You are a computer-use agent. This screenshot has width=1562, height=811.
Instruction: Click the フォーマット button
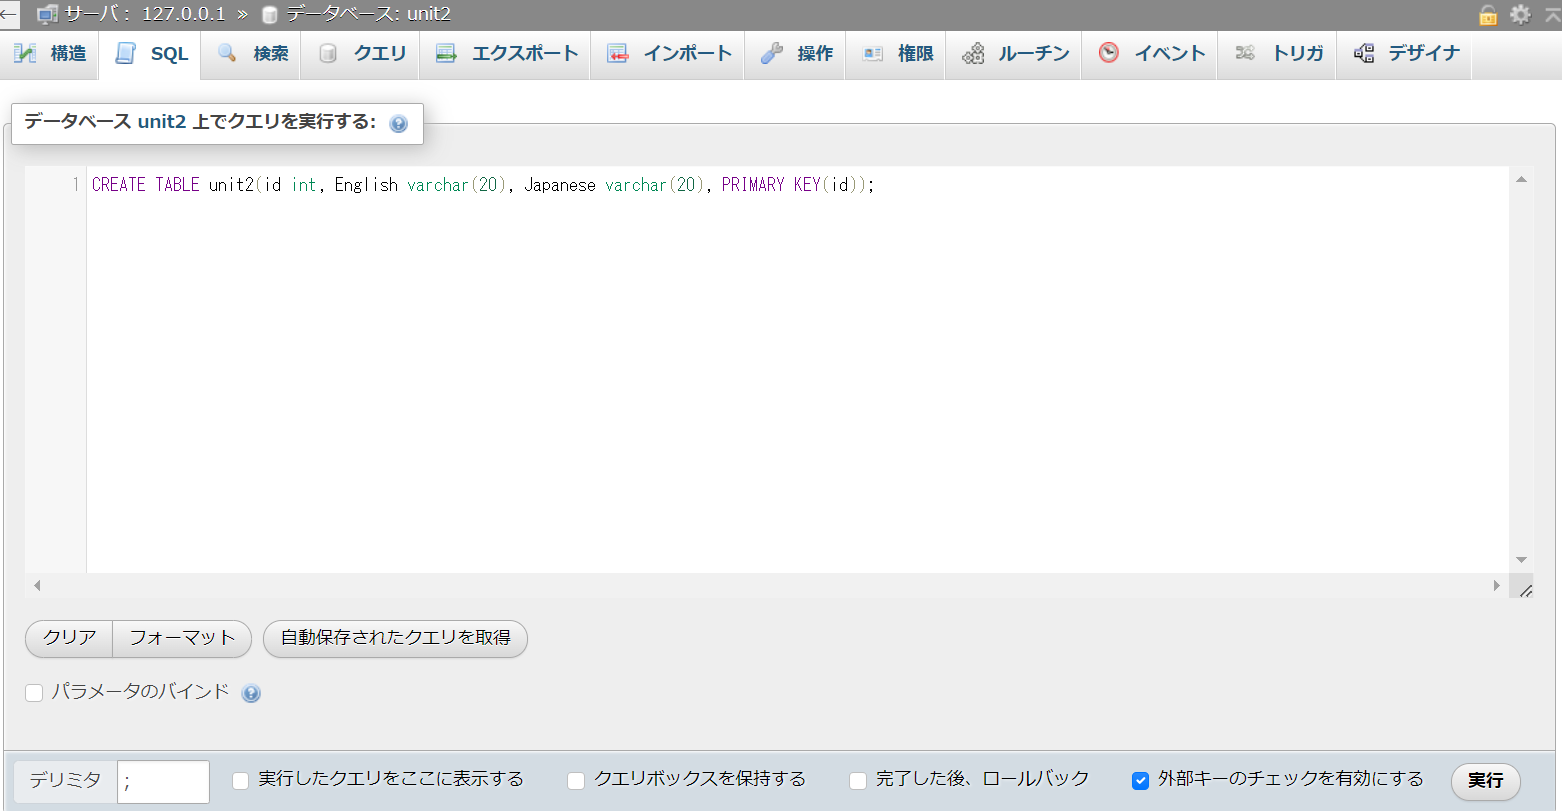tap(182, 638)
